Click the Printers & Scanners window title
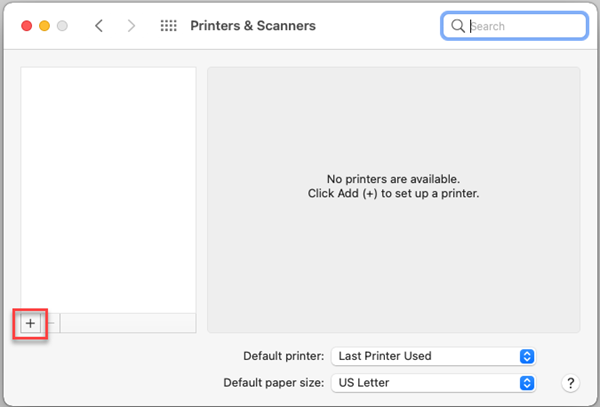This screenshot has height=407, width=600. point(253,26)
